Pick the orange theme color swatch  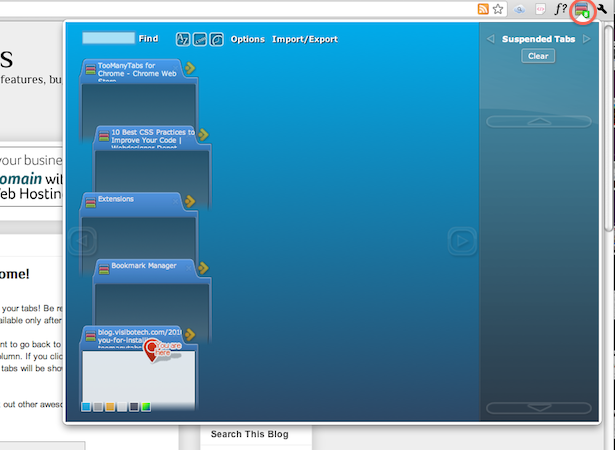(110, 407)
